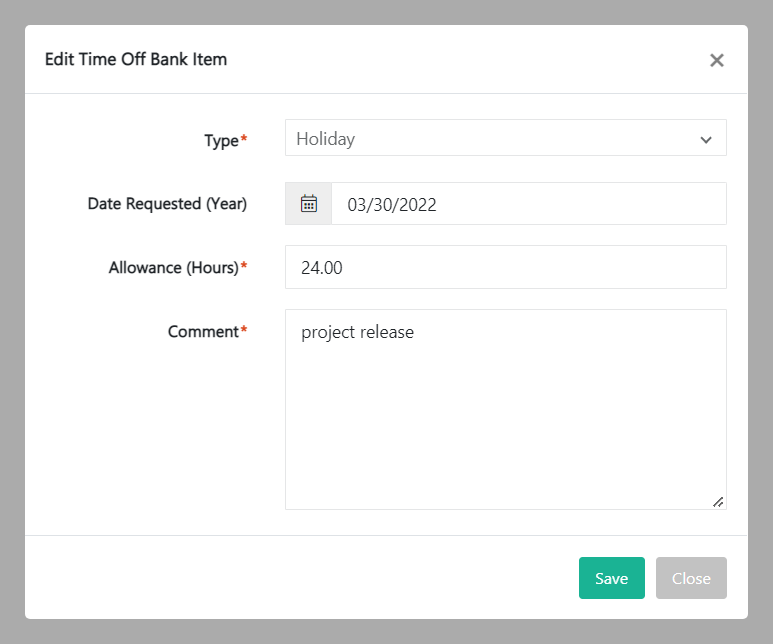Viewport: 773px width, 644px height.
Task: Click the 'Allowance (Hours)' label
Action: click(173, 268)
